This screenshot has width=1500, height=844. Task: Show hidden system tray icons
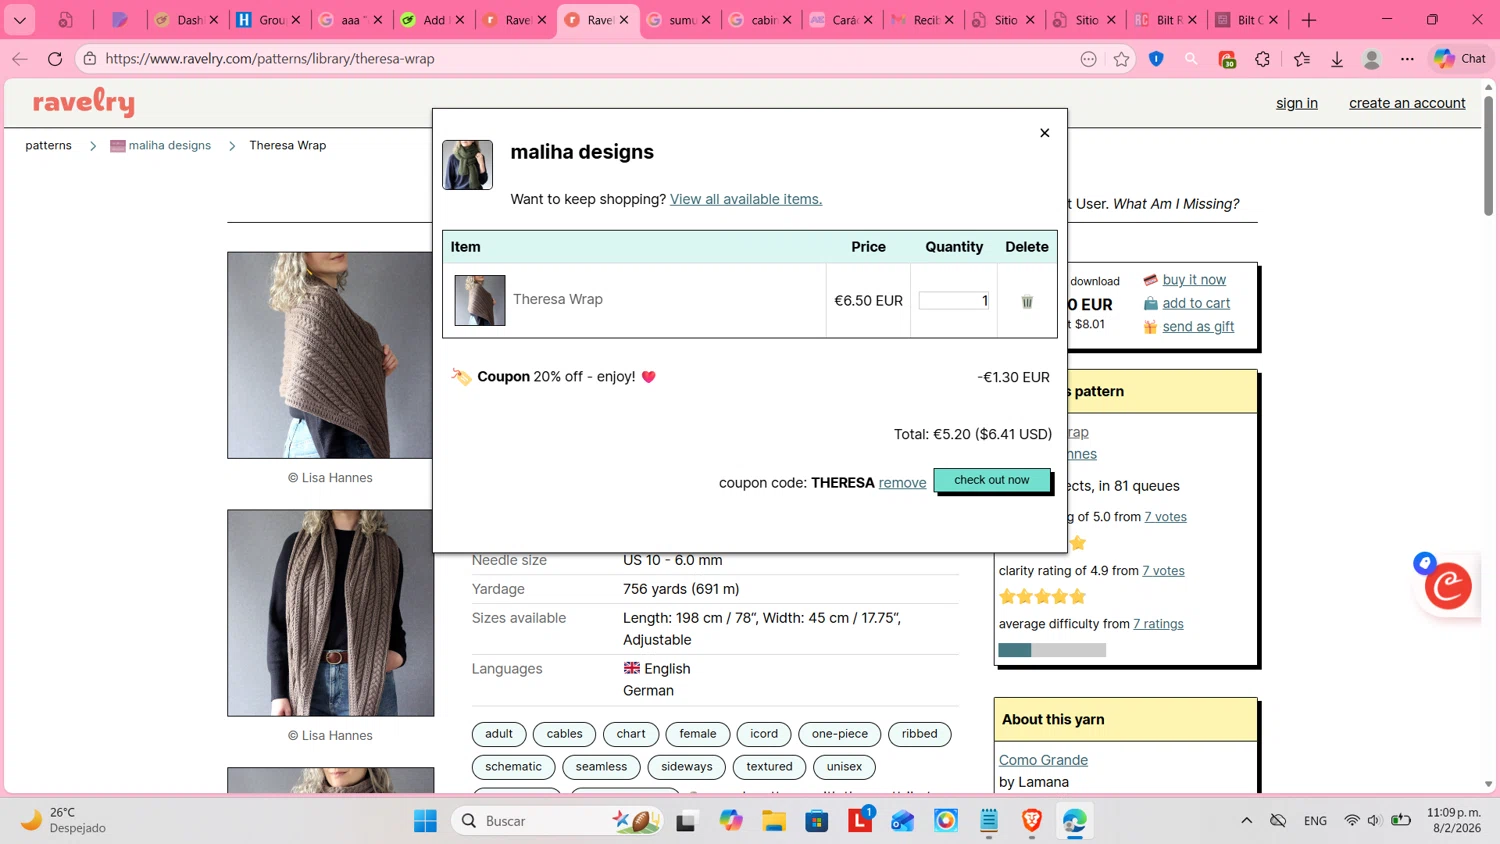click(1246, 821)
